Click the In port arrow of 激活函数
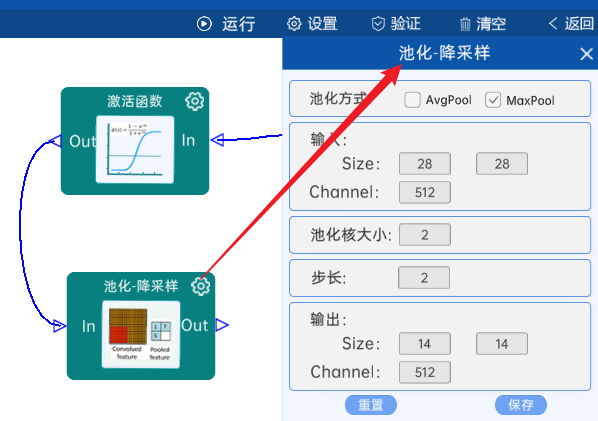The width and height of the screenshot is (598, 421). click(x=217, y=140)
